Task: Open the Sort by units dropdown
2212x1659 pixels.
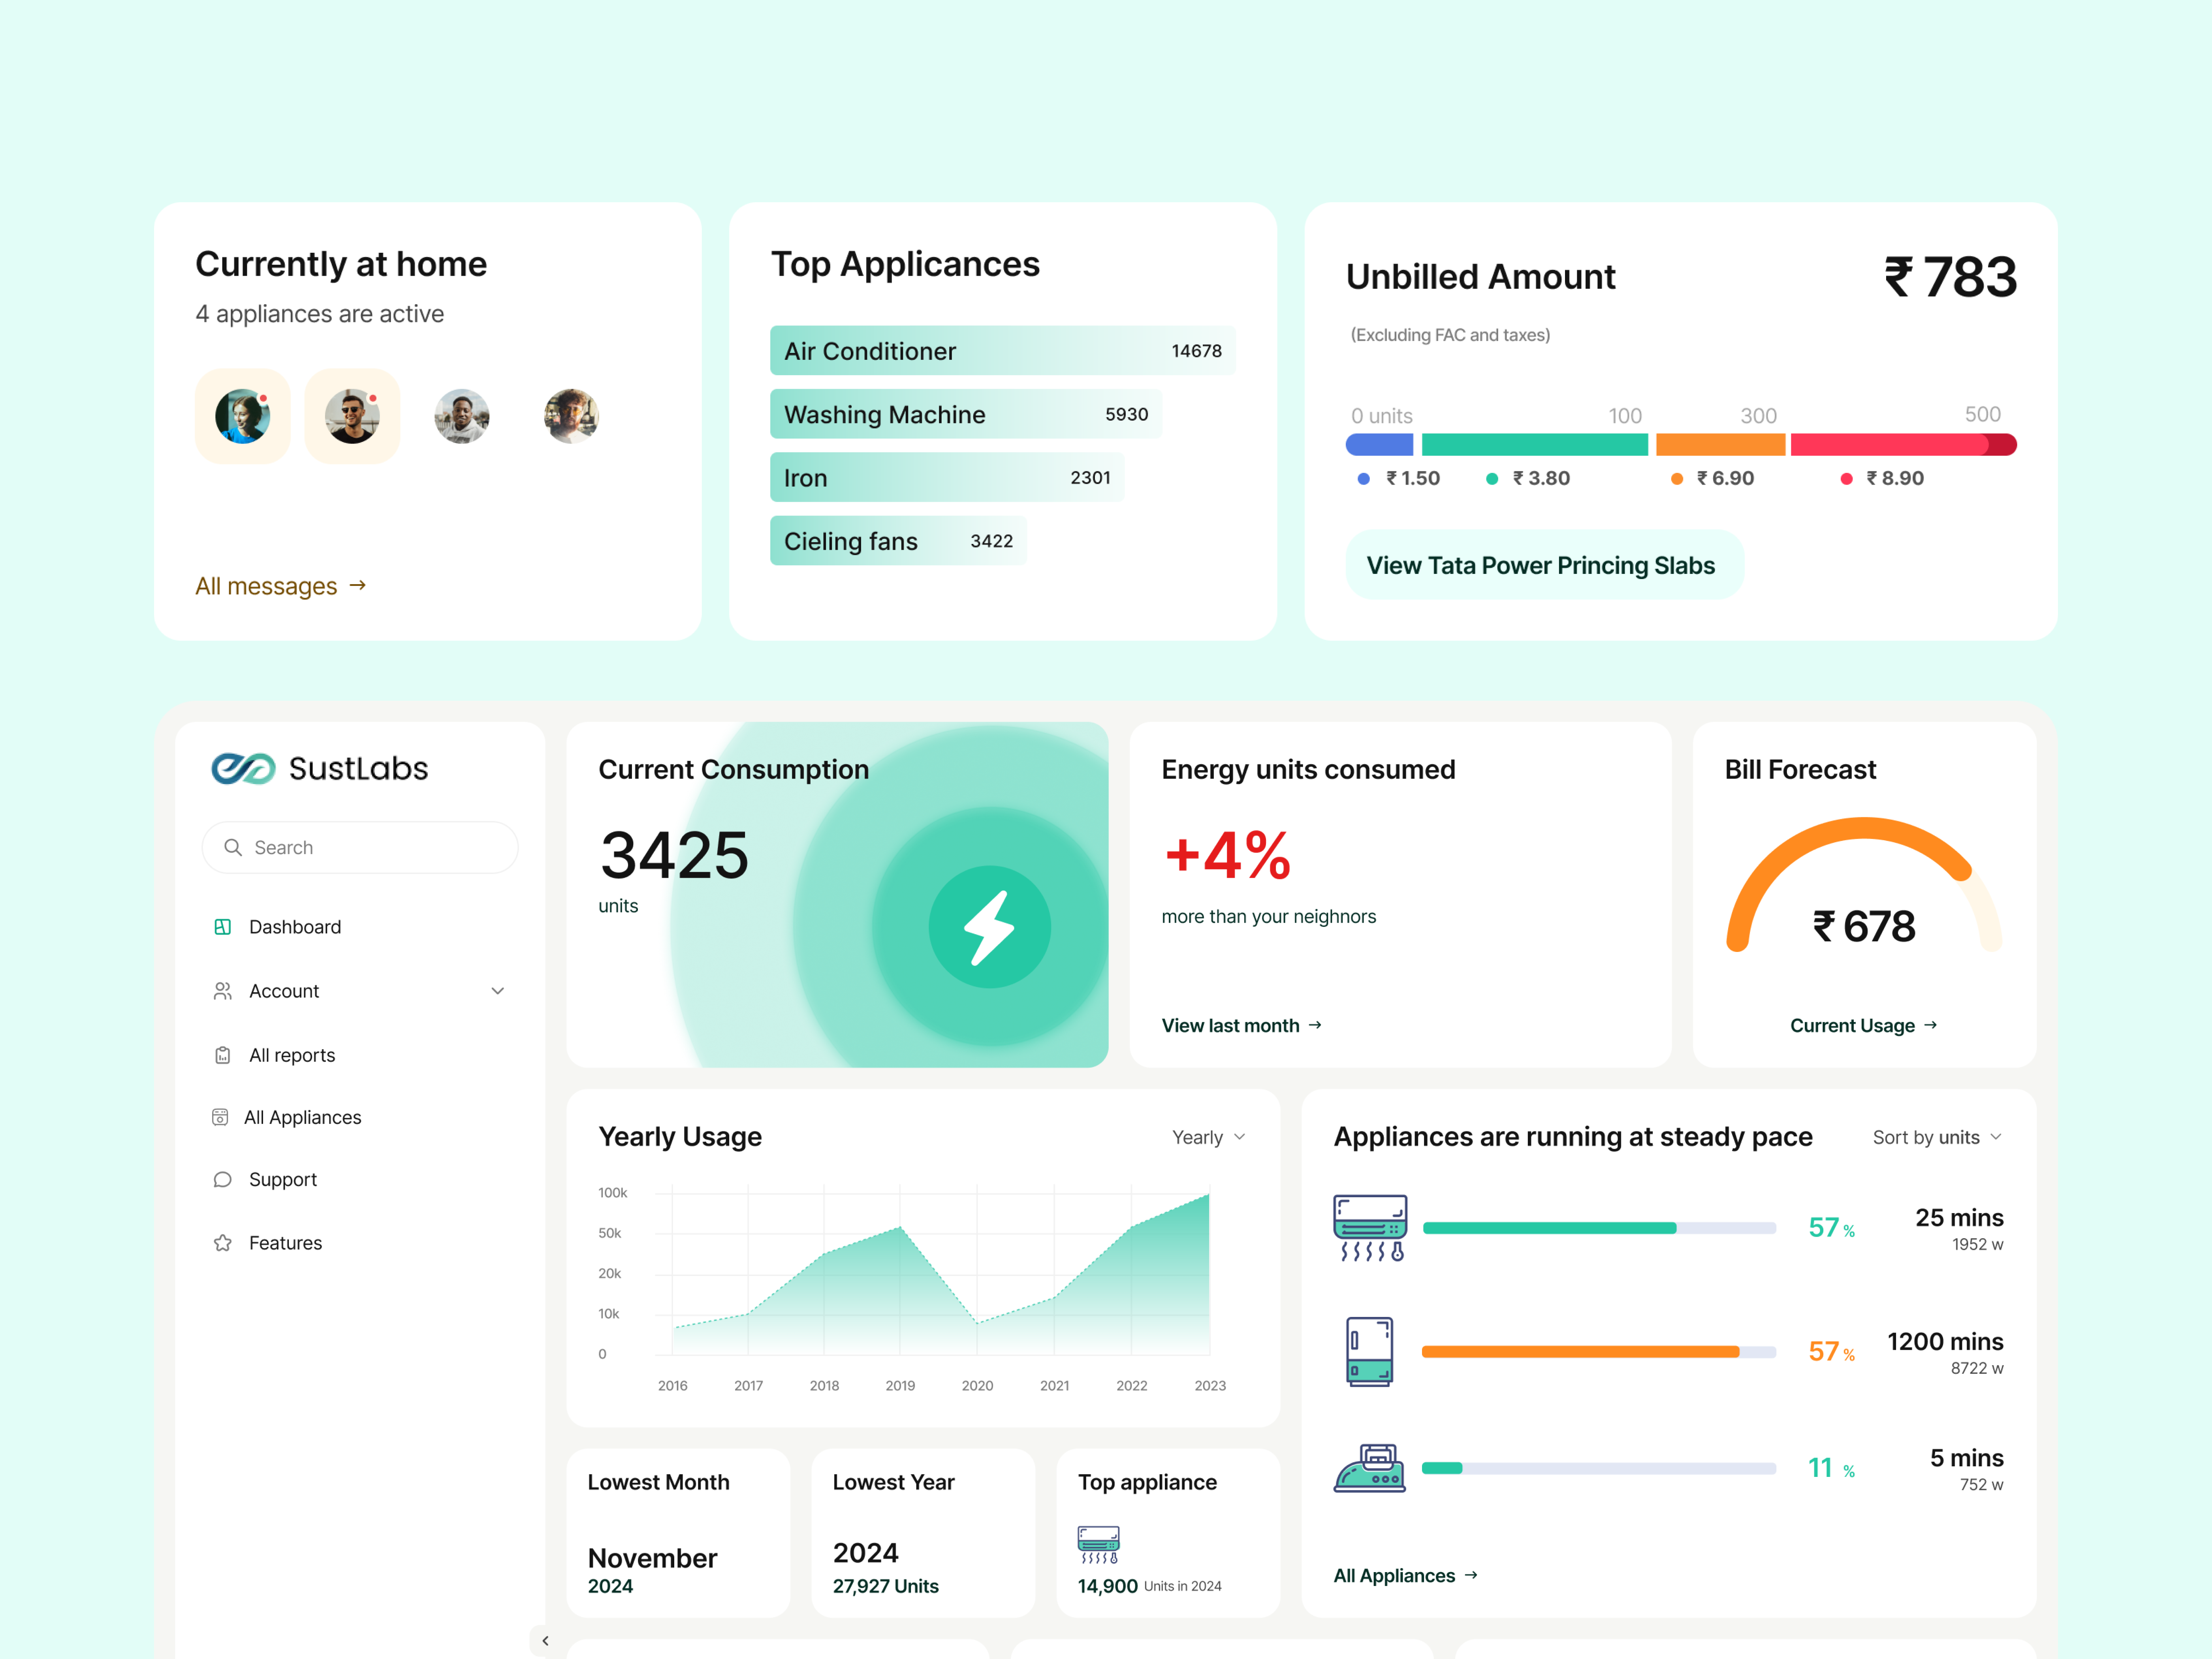Action: click(1937, 1137)
